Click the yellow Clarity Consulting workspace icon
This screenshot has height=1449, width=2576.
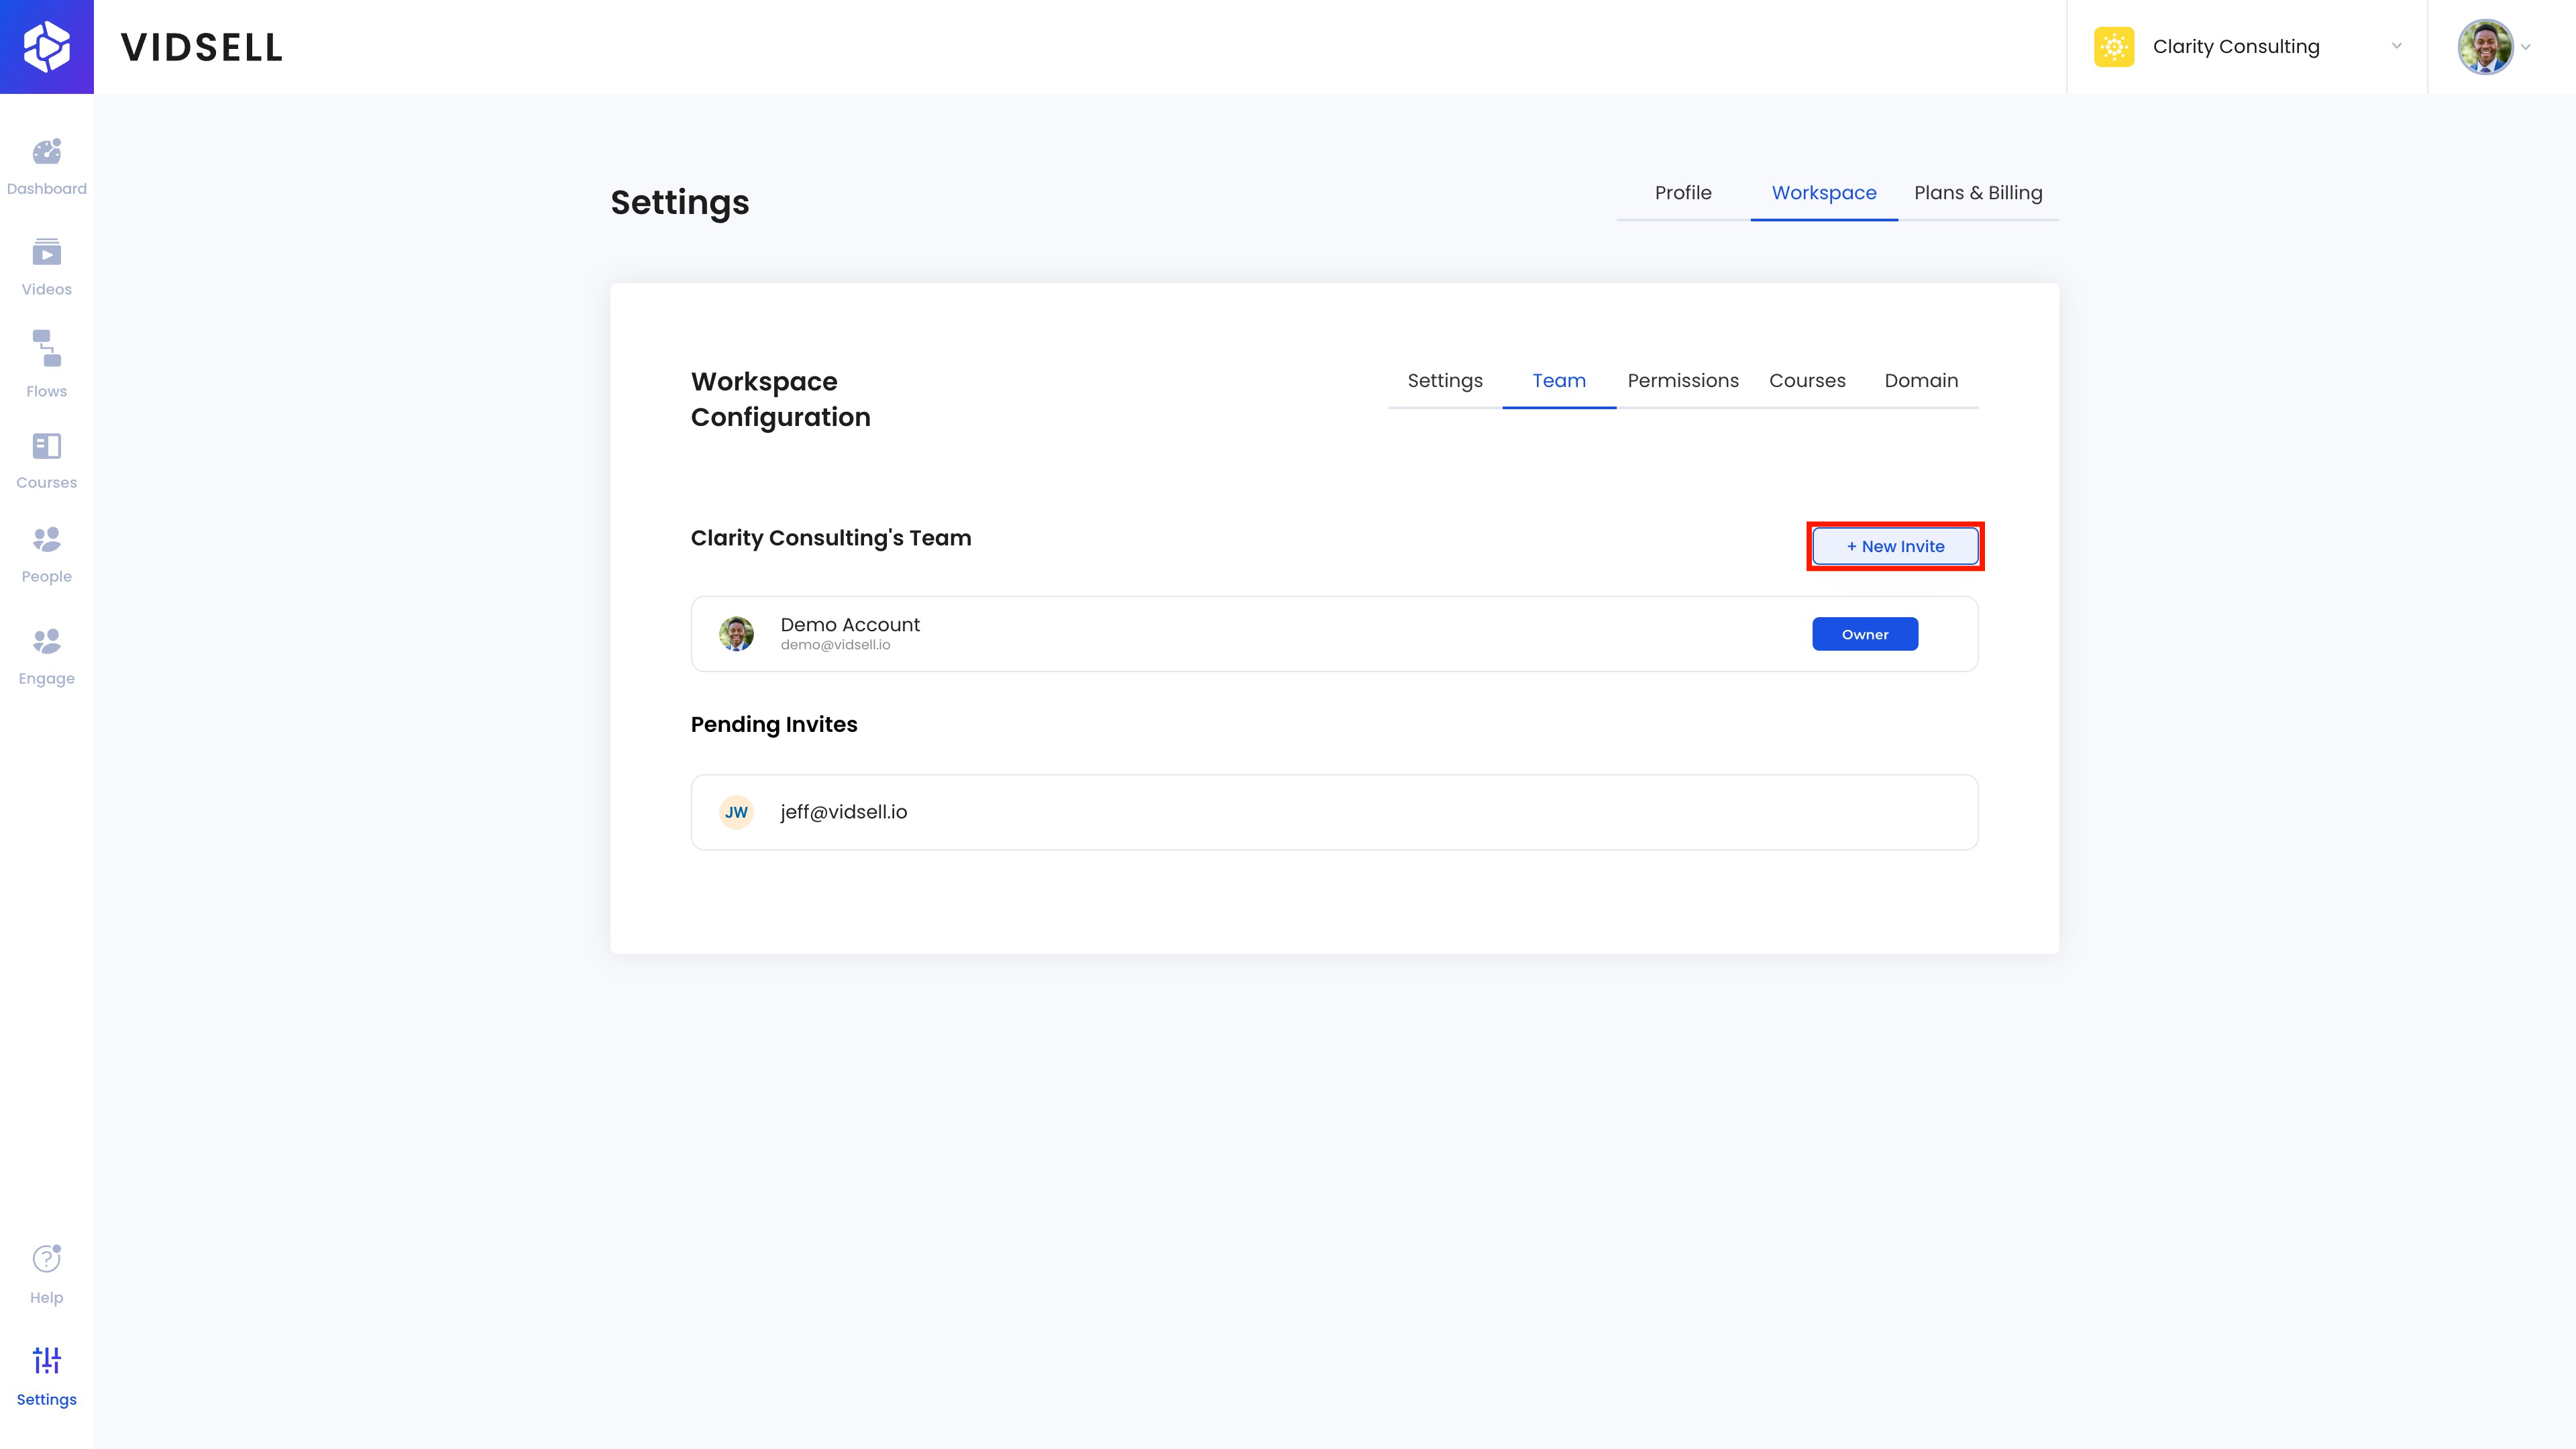click(2114, 47)
